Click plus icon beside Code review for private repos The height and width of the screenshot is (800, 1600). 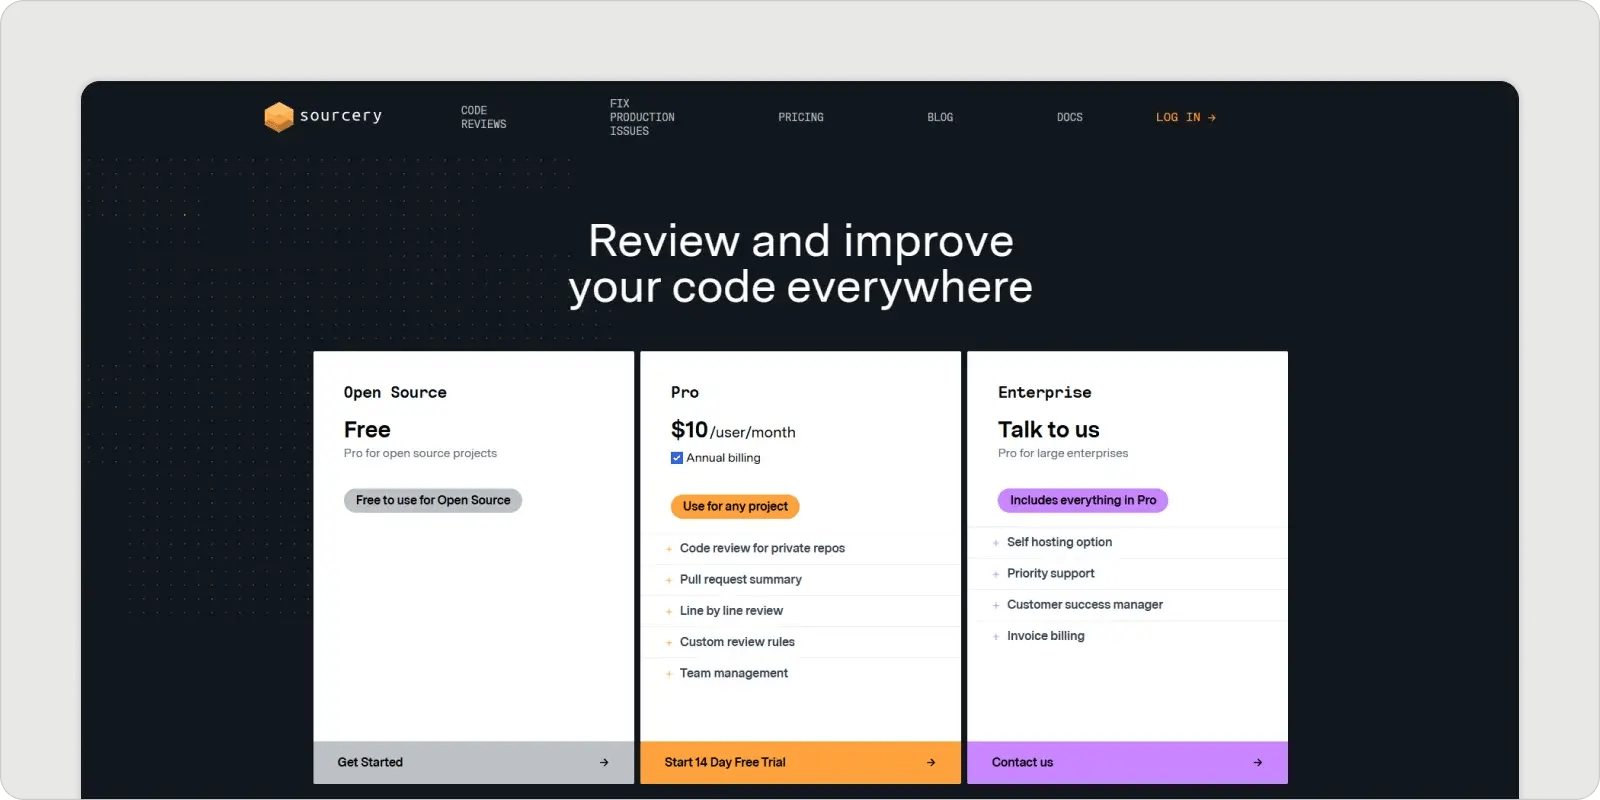tap(669, 549)
